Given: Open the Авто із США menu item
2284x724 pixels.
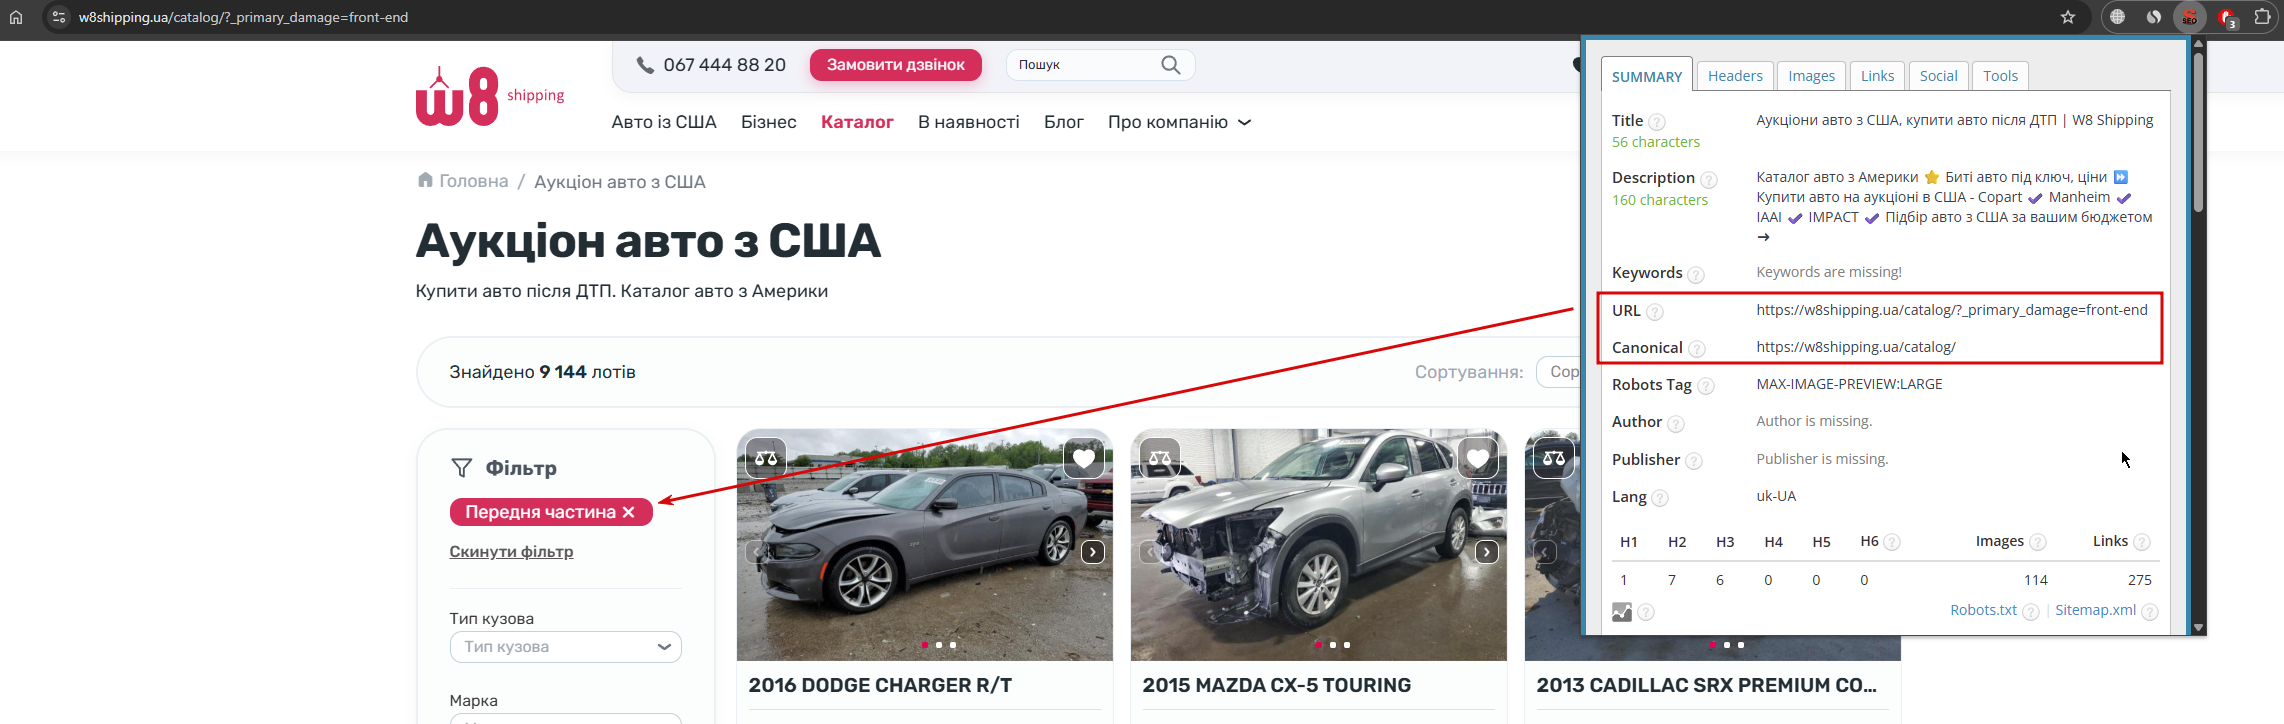Looking at the screenshot, I should 664,122.
